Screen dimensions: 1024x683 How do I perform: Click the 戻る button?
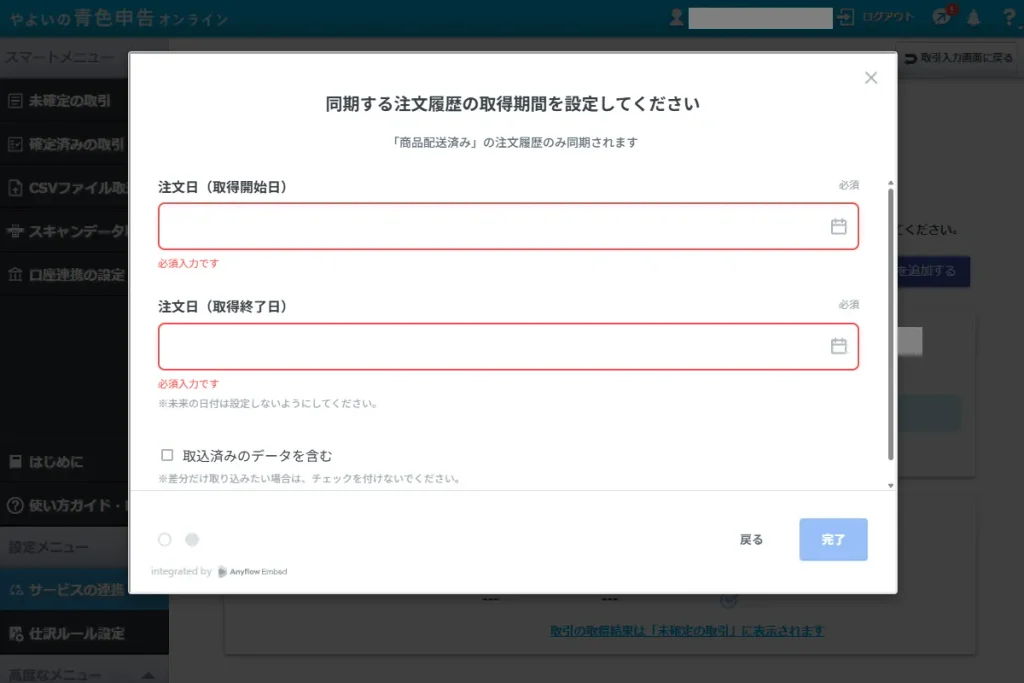pos(751,539)
